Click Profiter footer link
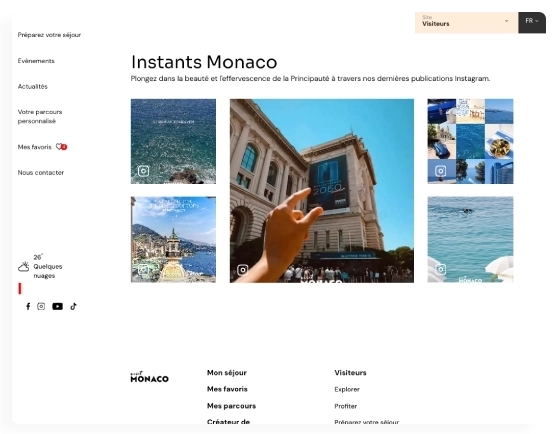This screenshot has height=434, width=556. [346, 406]
